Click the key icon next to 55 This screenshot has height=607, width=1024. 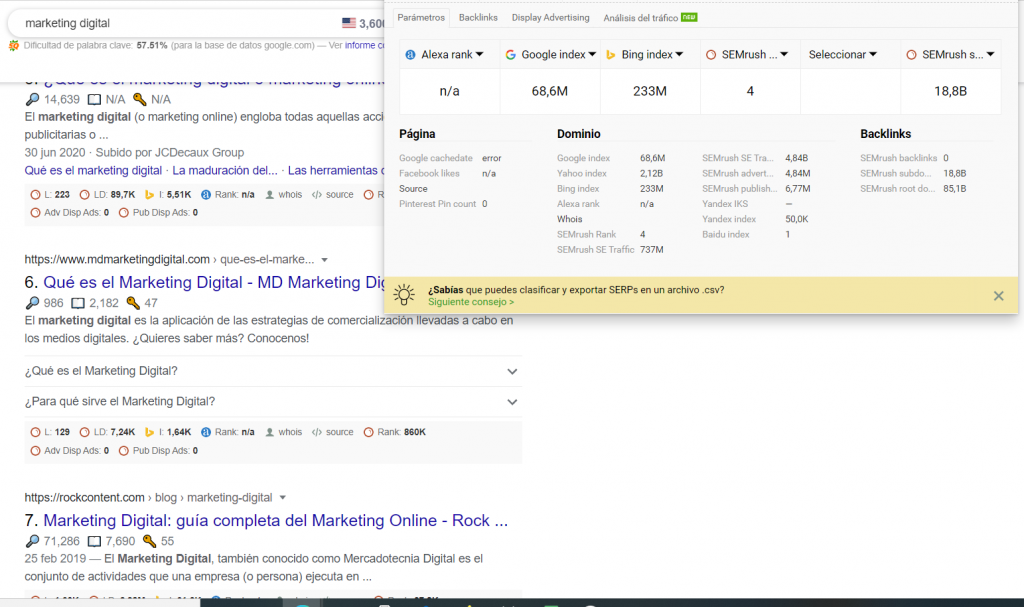coord(150,542)
